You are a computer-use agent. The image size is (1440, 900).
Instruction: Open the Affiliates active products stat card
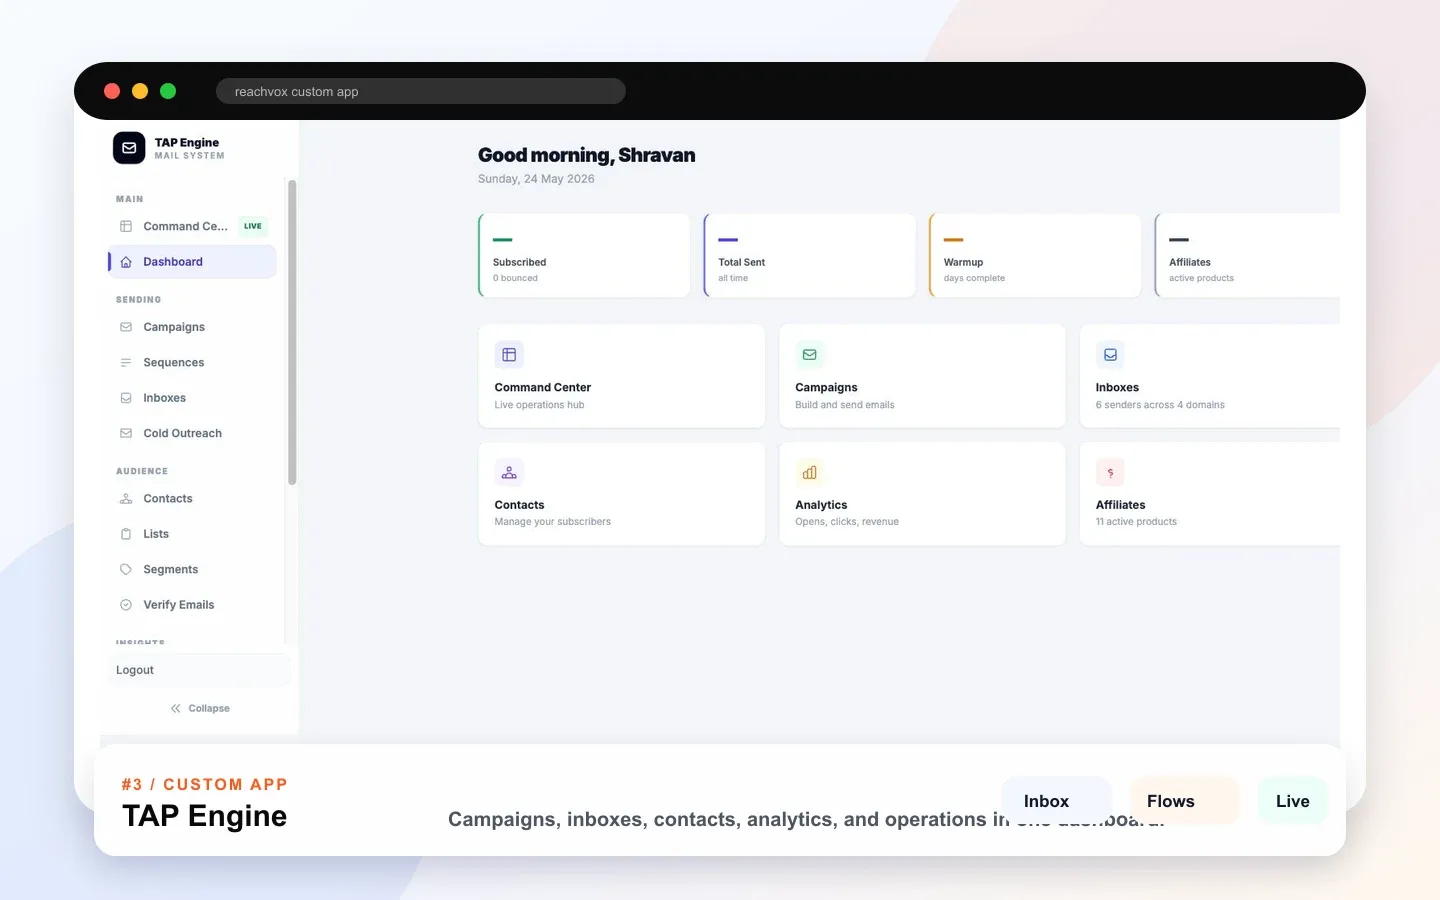[1247, 255]
